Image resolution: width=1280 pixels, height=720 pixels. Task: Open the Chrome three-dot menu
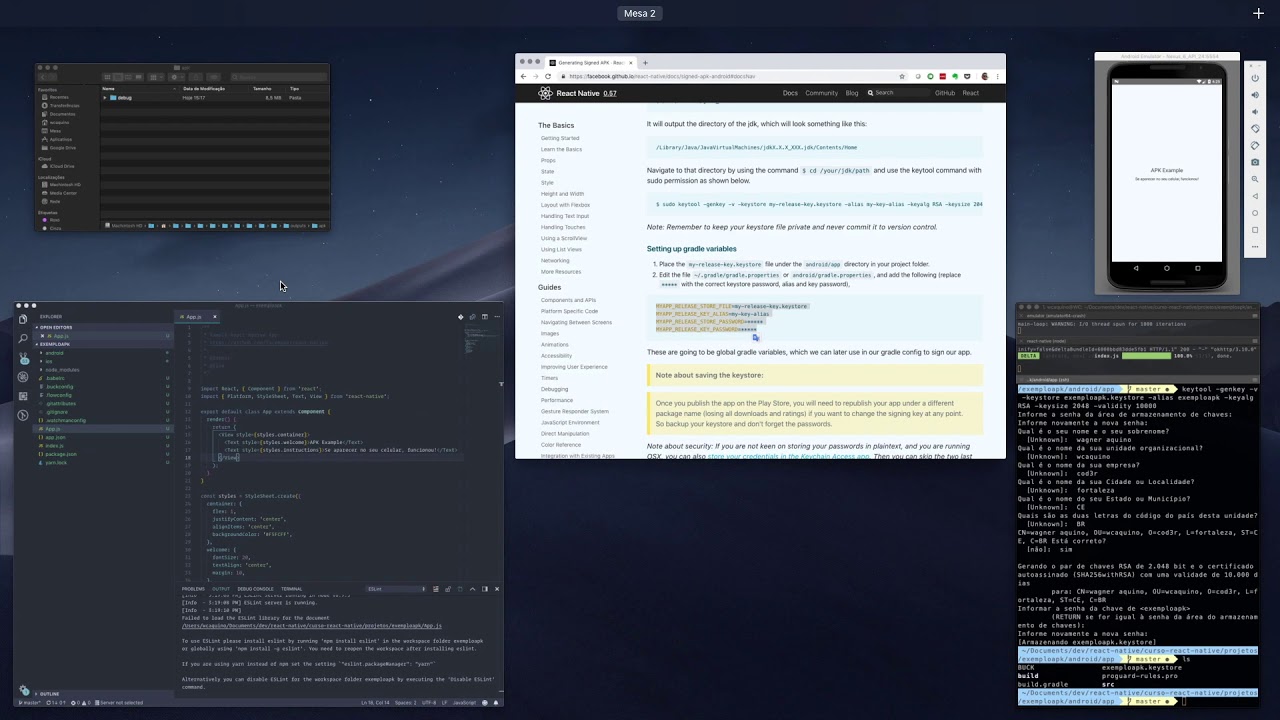point(997,76)
